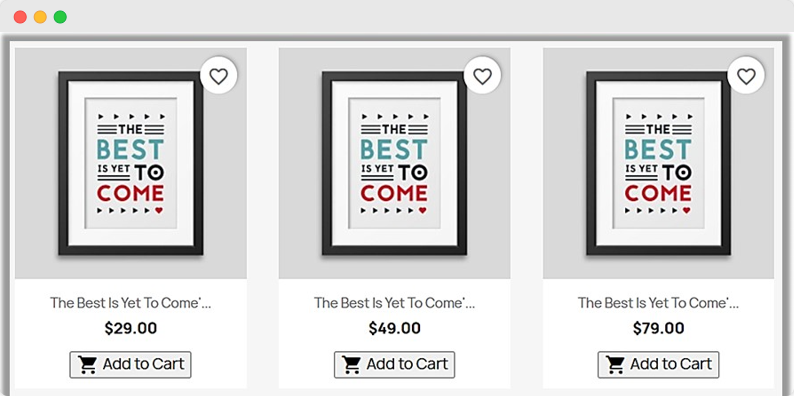The height and width of the screenshot is (396, 794).
Task: Click the yellow minimize window button
Action: [x=40, y=17]
